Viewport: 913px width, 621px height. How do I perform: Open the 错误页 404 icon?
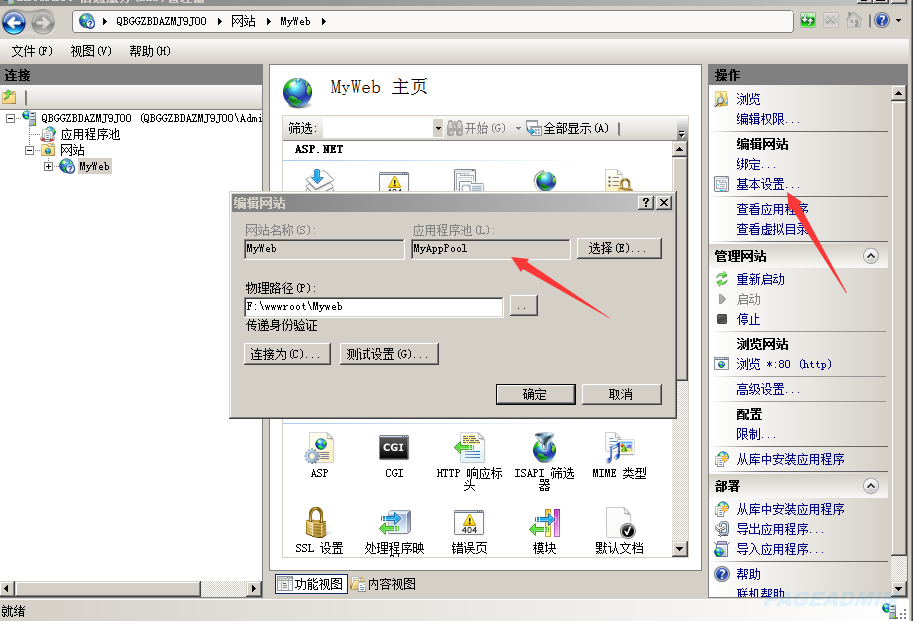click(x=469, y=523)
